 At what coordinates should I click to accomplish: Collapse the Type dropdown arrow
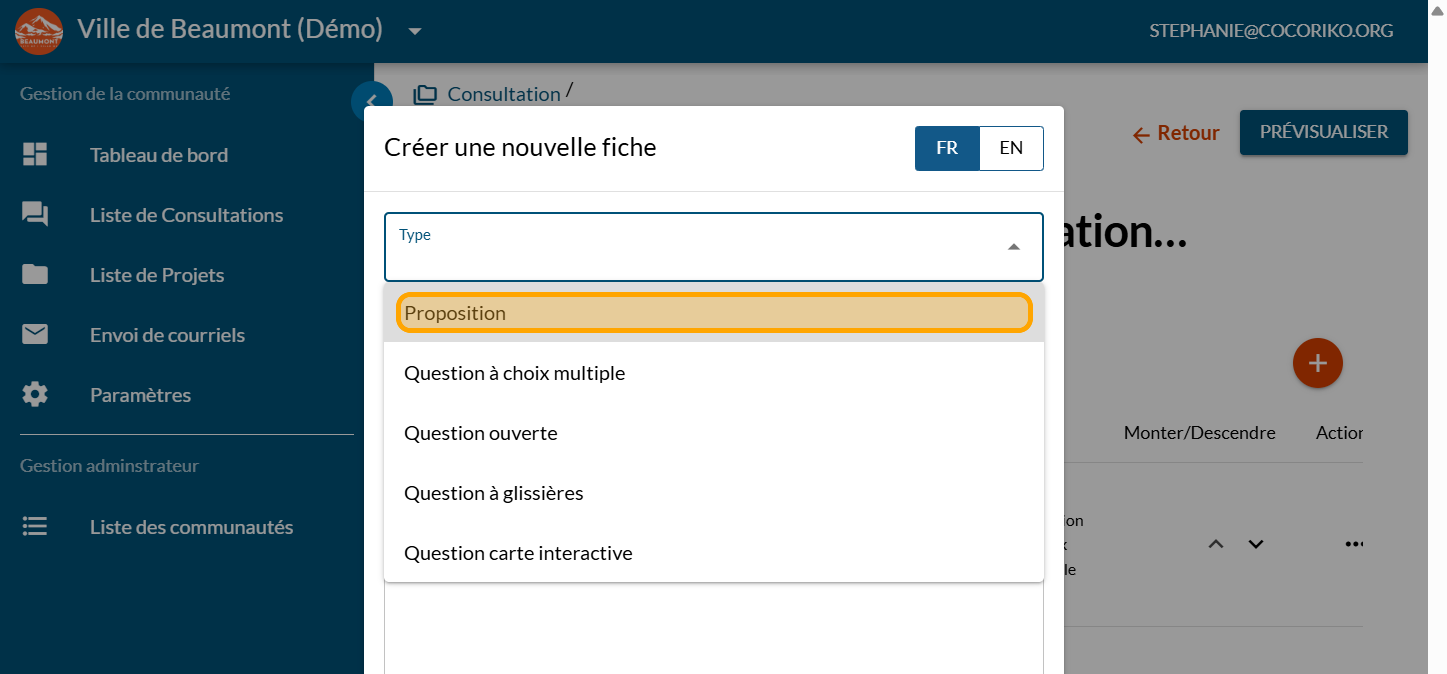click(x=1013, y=247)
